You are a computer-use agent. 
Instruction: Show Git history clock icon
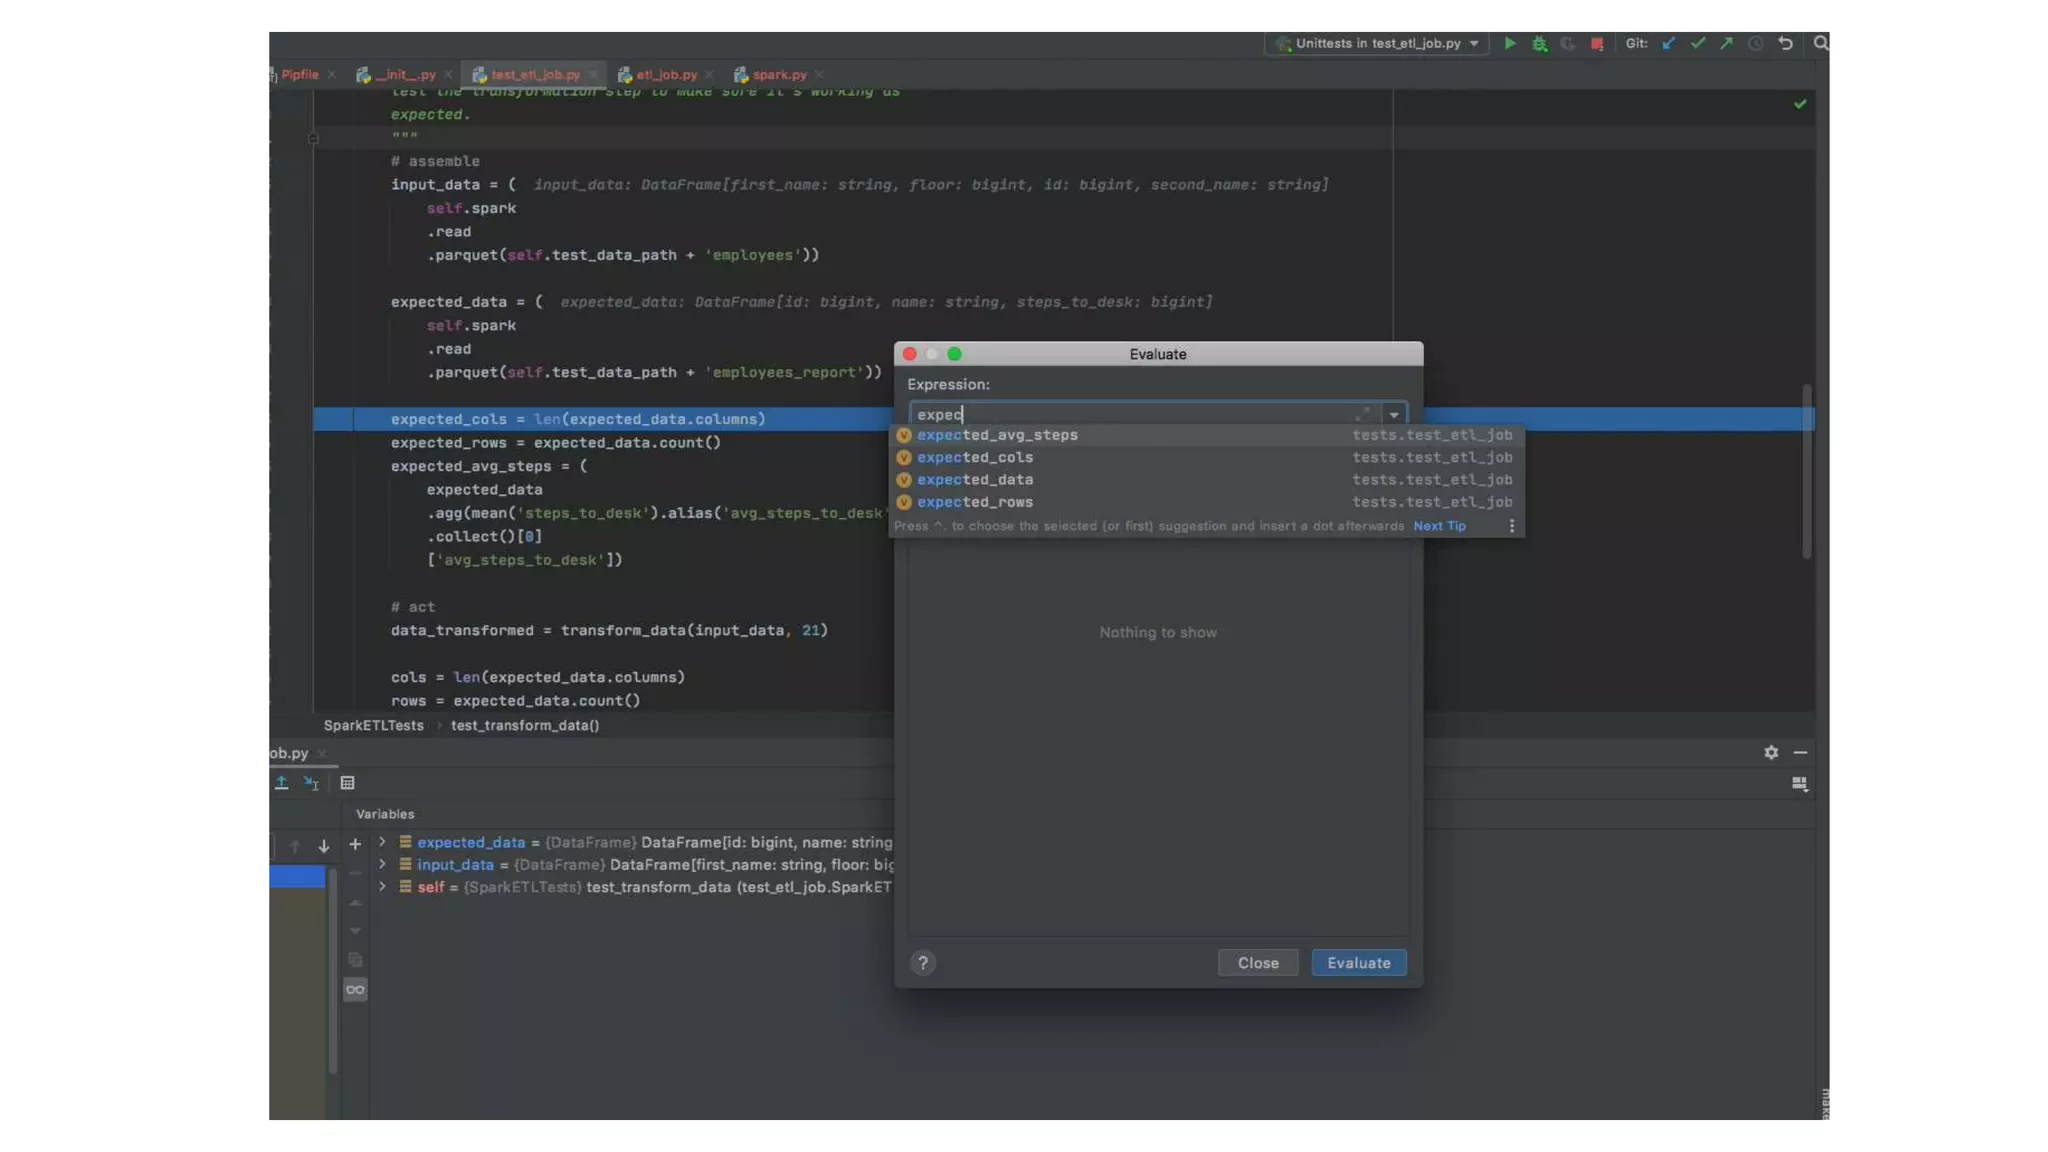(x=1756, y=43)
